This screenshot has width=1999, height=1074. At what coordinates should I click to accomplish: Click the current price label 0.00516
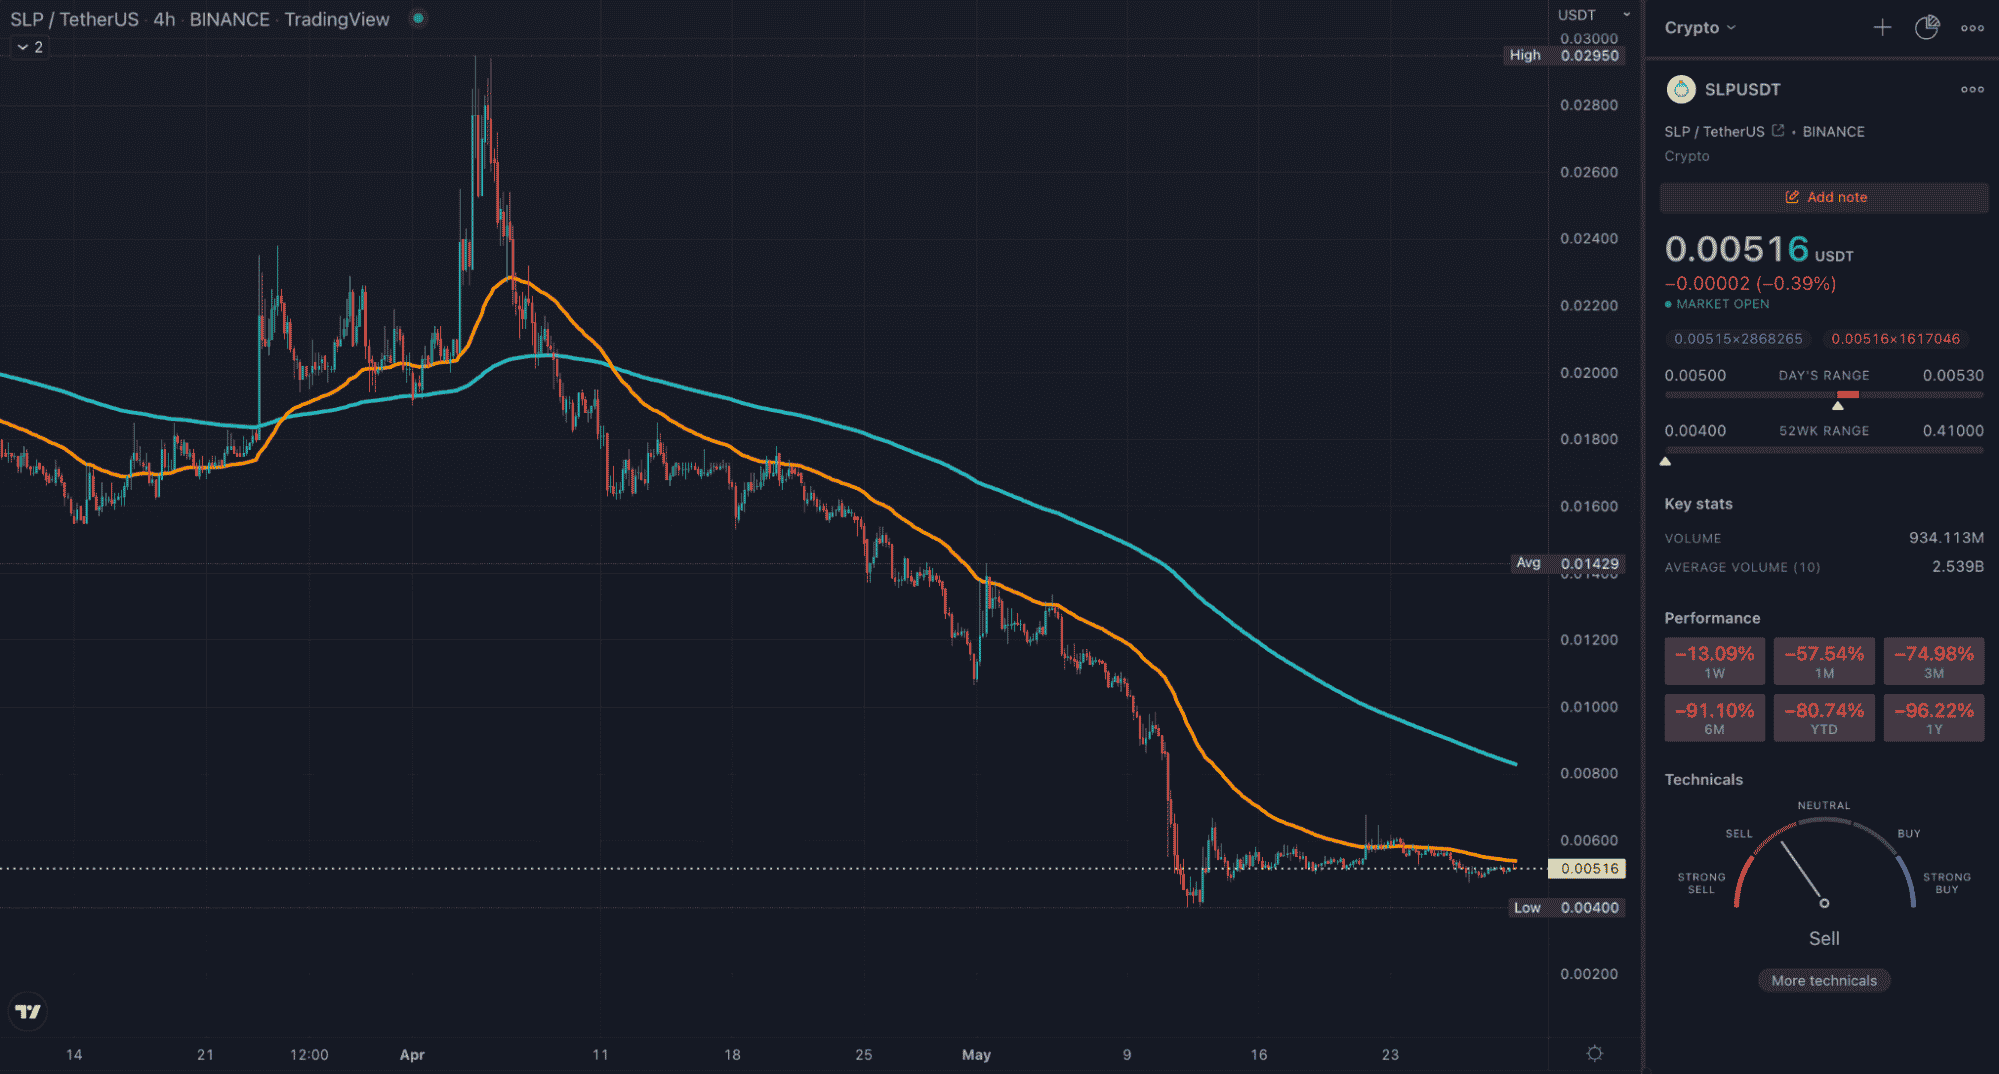coord(1587,868)
